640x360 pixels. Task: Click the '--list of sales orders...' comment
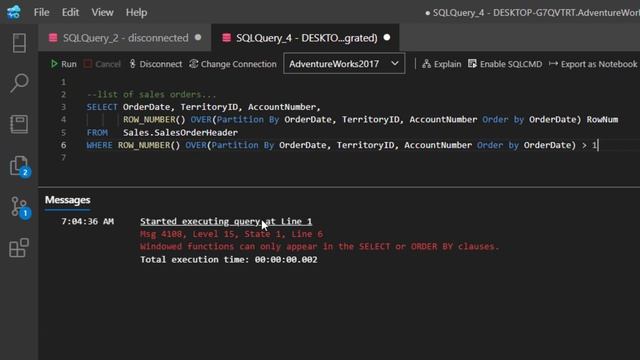[x=151, y=94]
